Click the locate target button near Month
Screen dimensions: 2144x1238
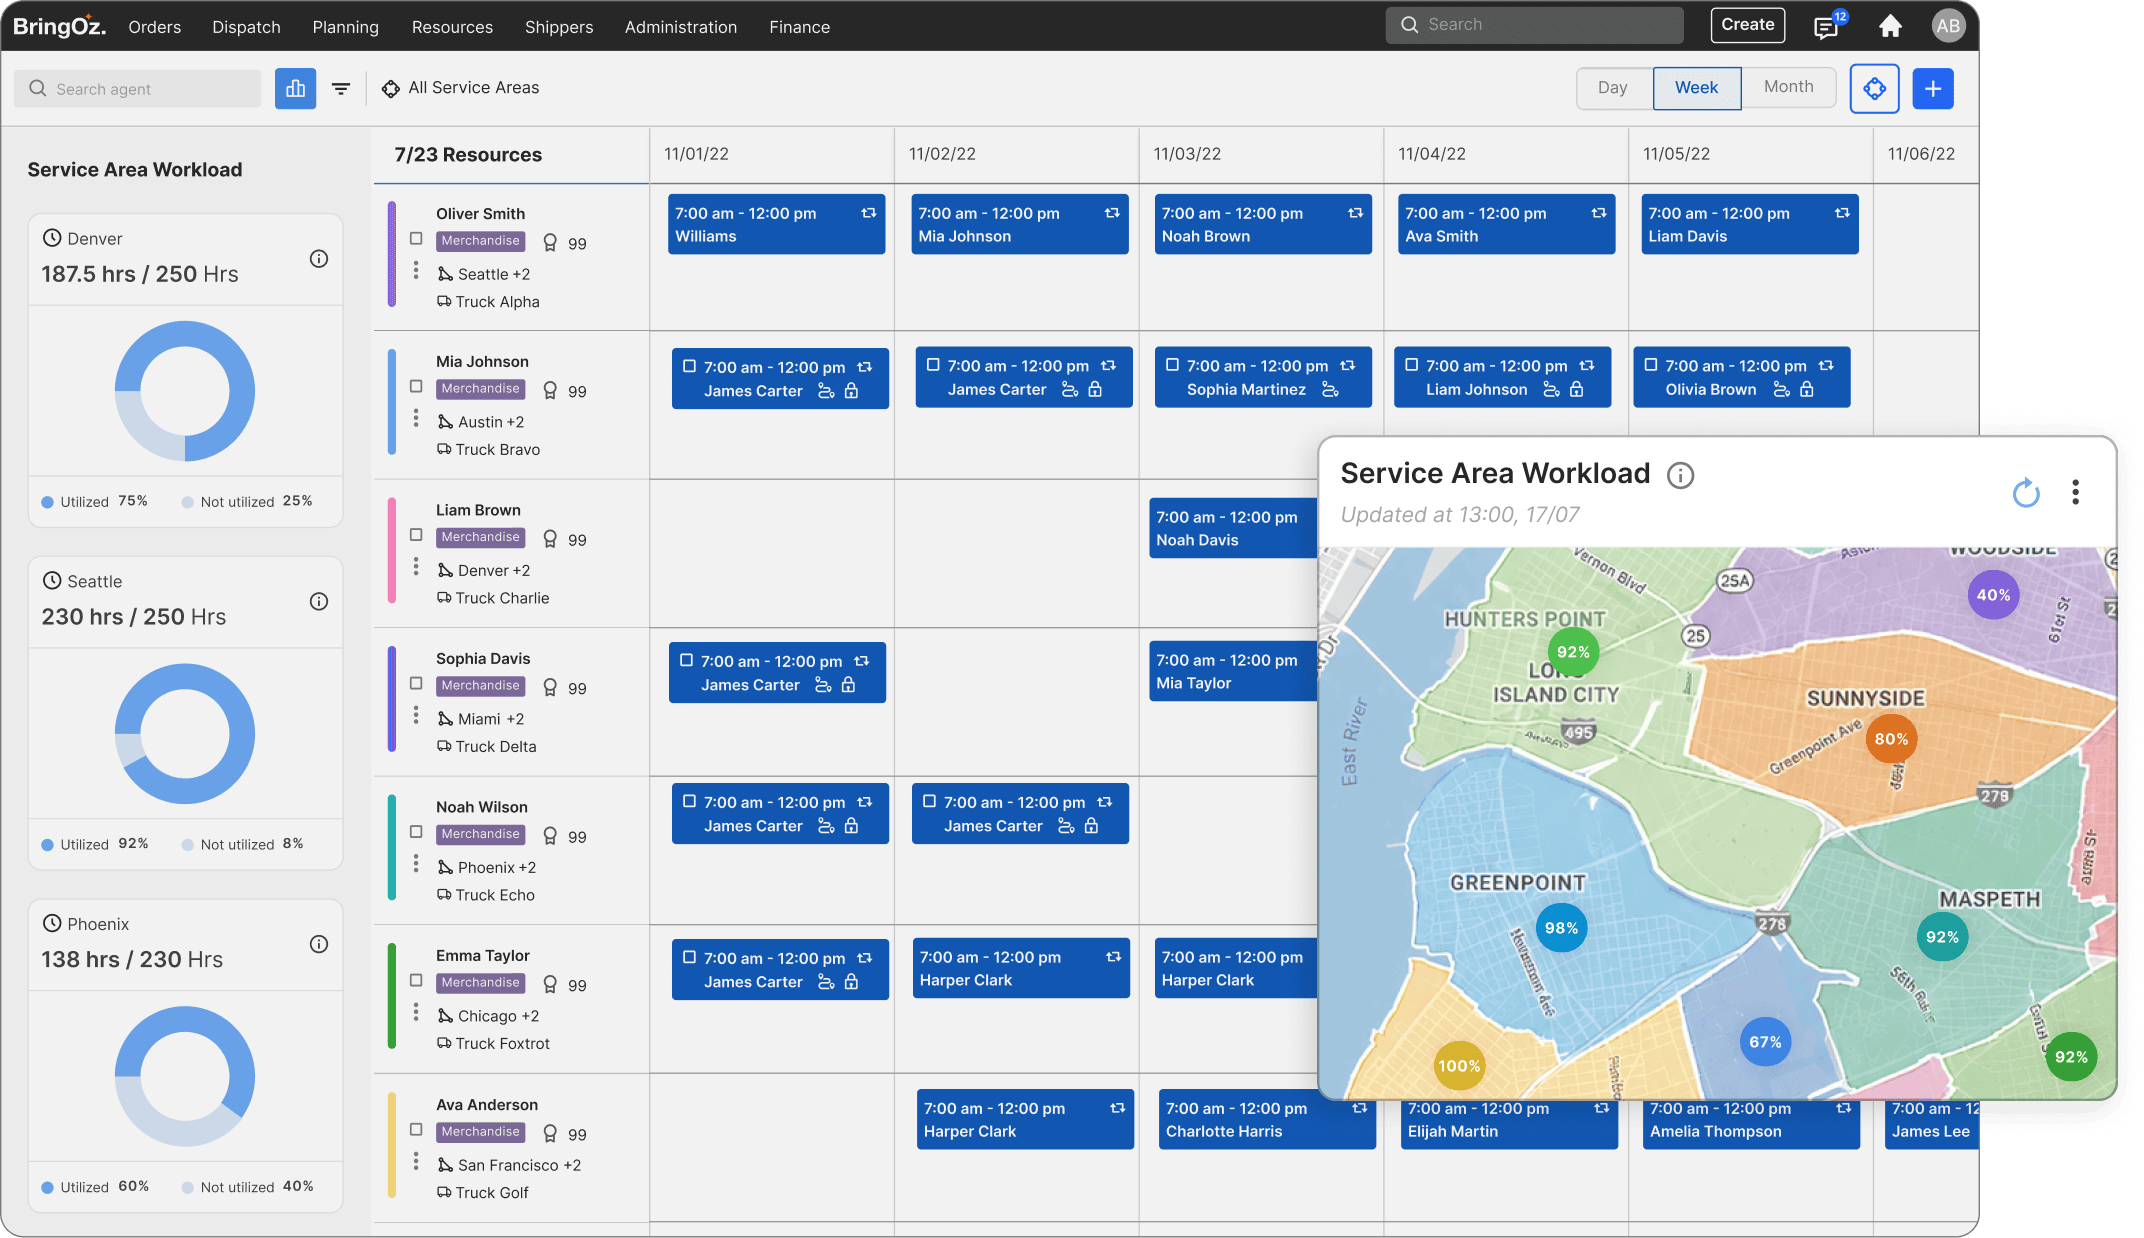pos(1874,89)
